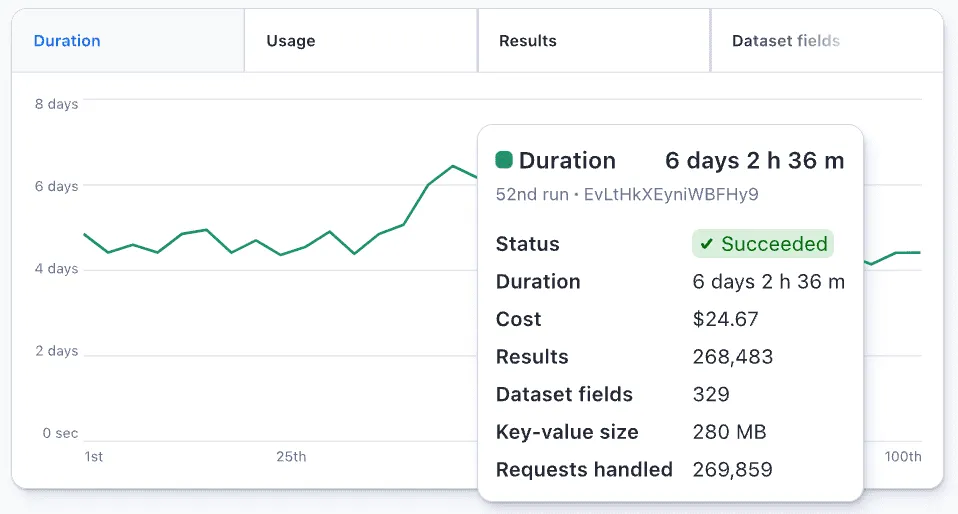Click the 25th run label on x-axis

pyautogui.click(x=291, y=457)
